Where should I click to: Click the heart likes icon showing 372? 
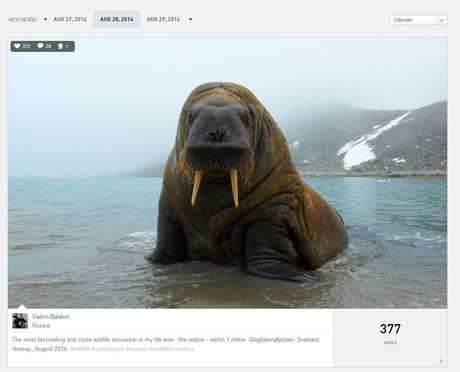(x=17, y=46)
